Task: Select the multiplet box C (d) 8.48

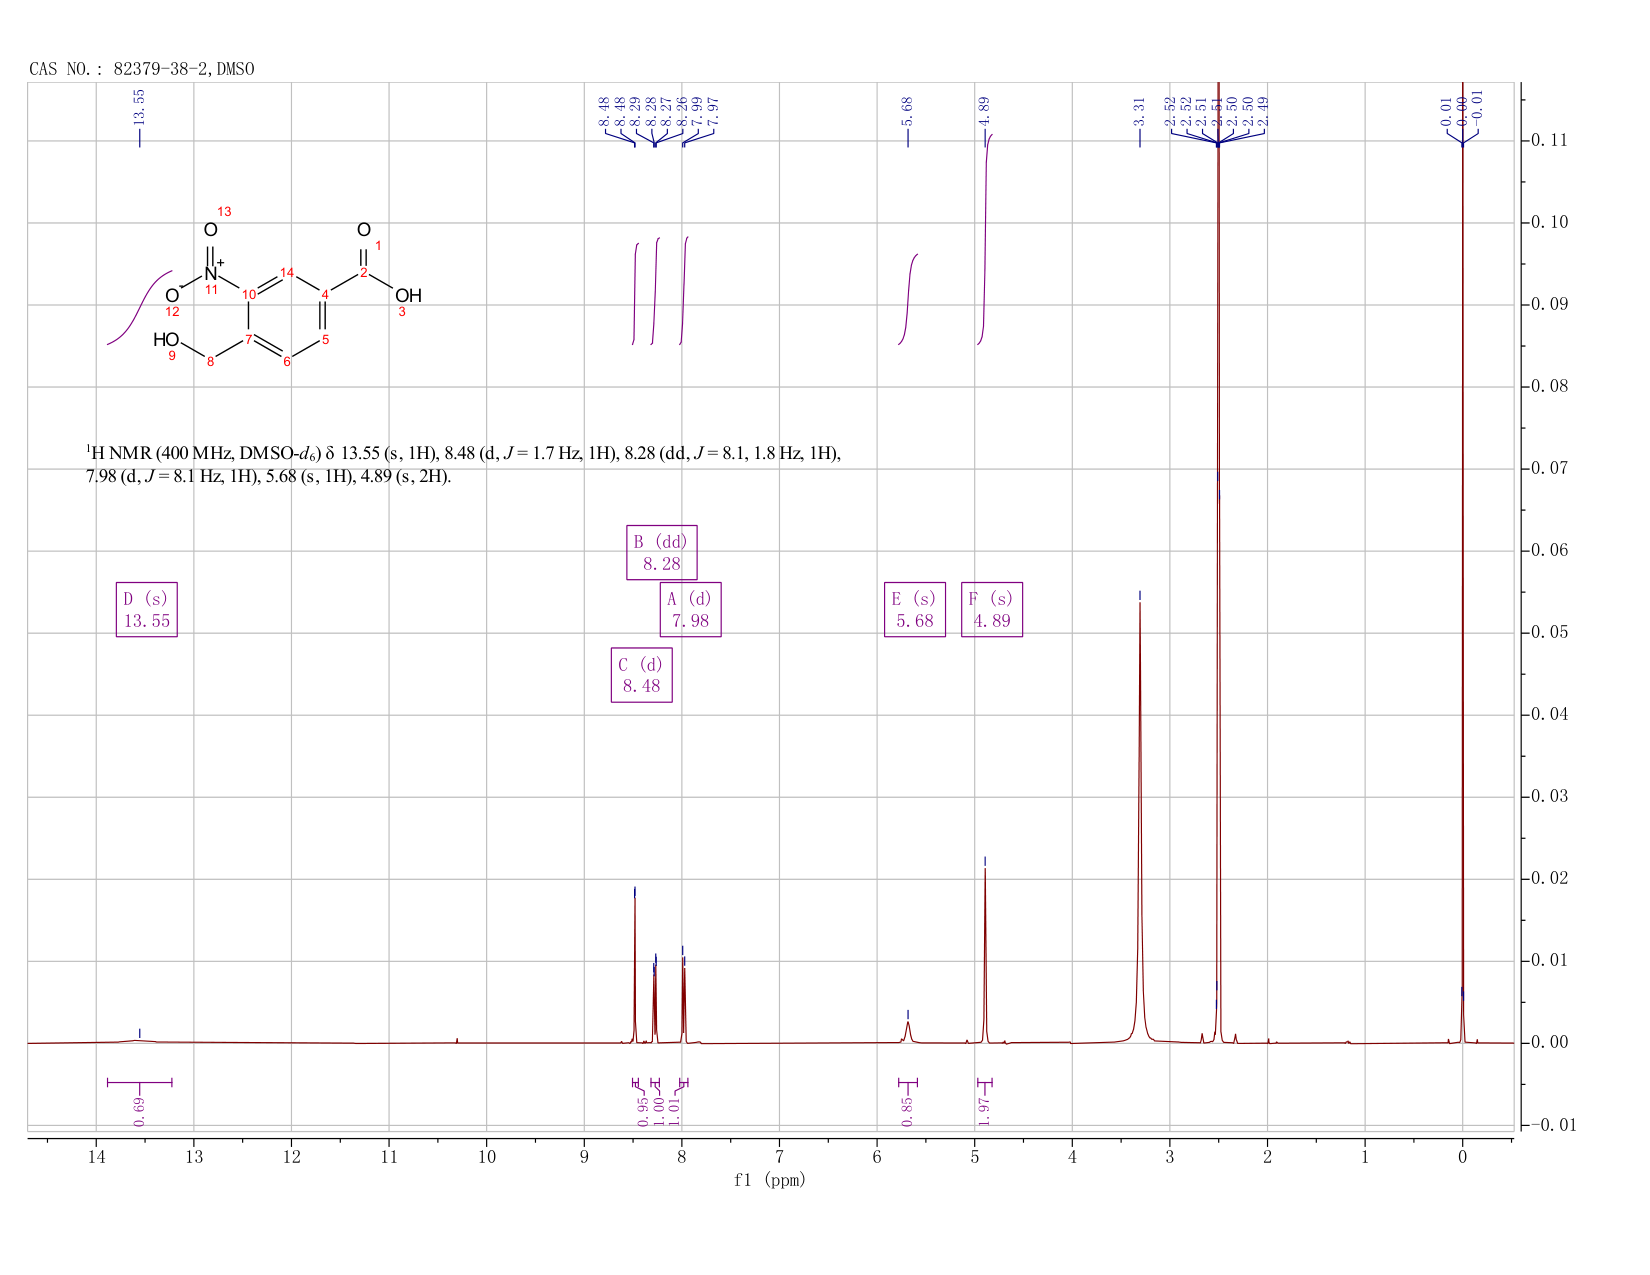Action: point(642,675)
